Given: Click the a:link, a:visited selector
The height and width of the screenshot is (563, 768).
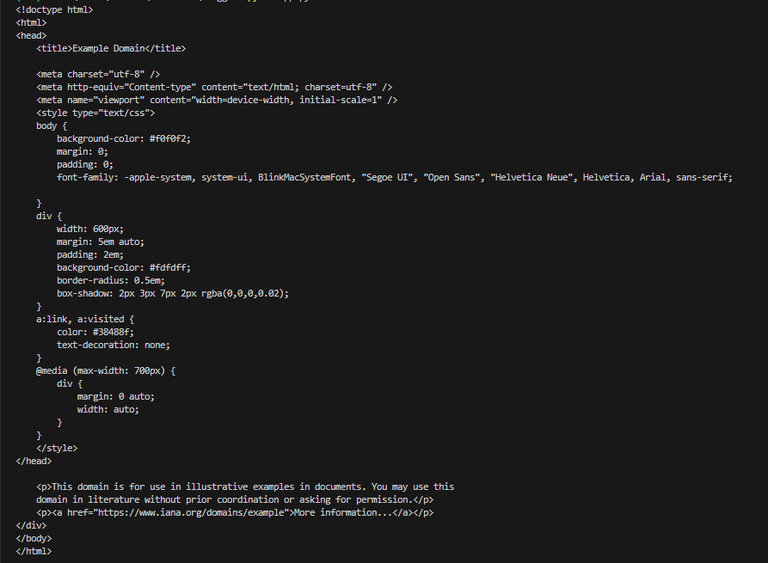Looking at the screenshot, I should pos(85,319).
